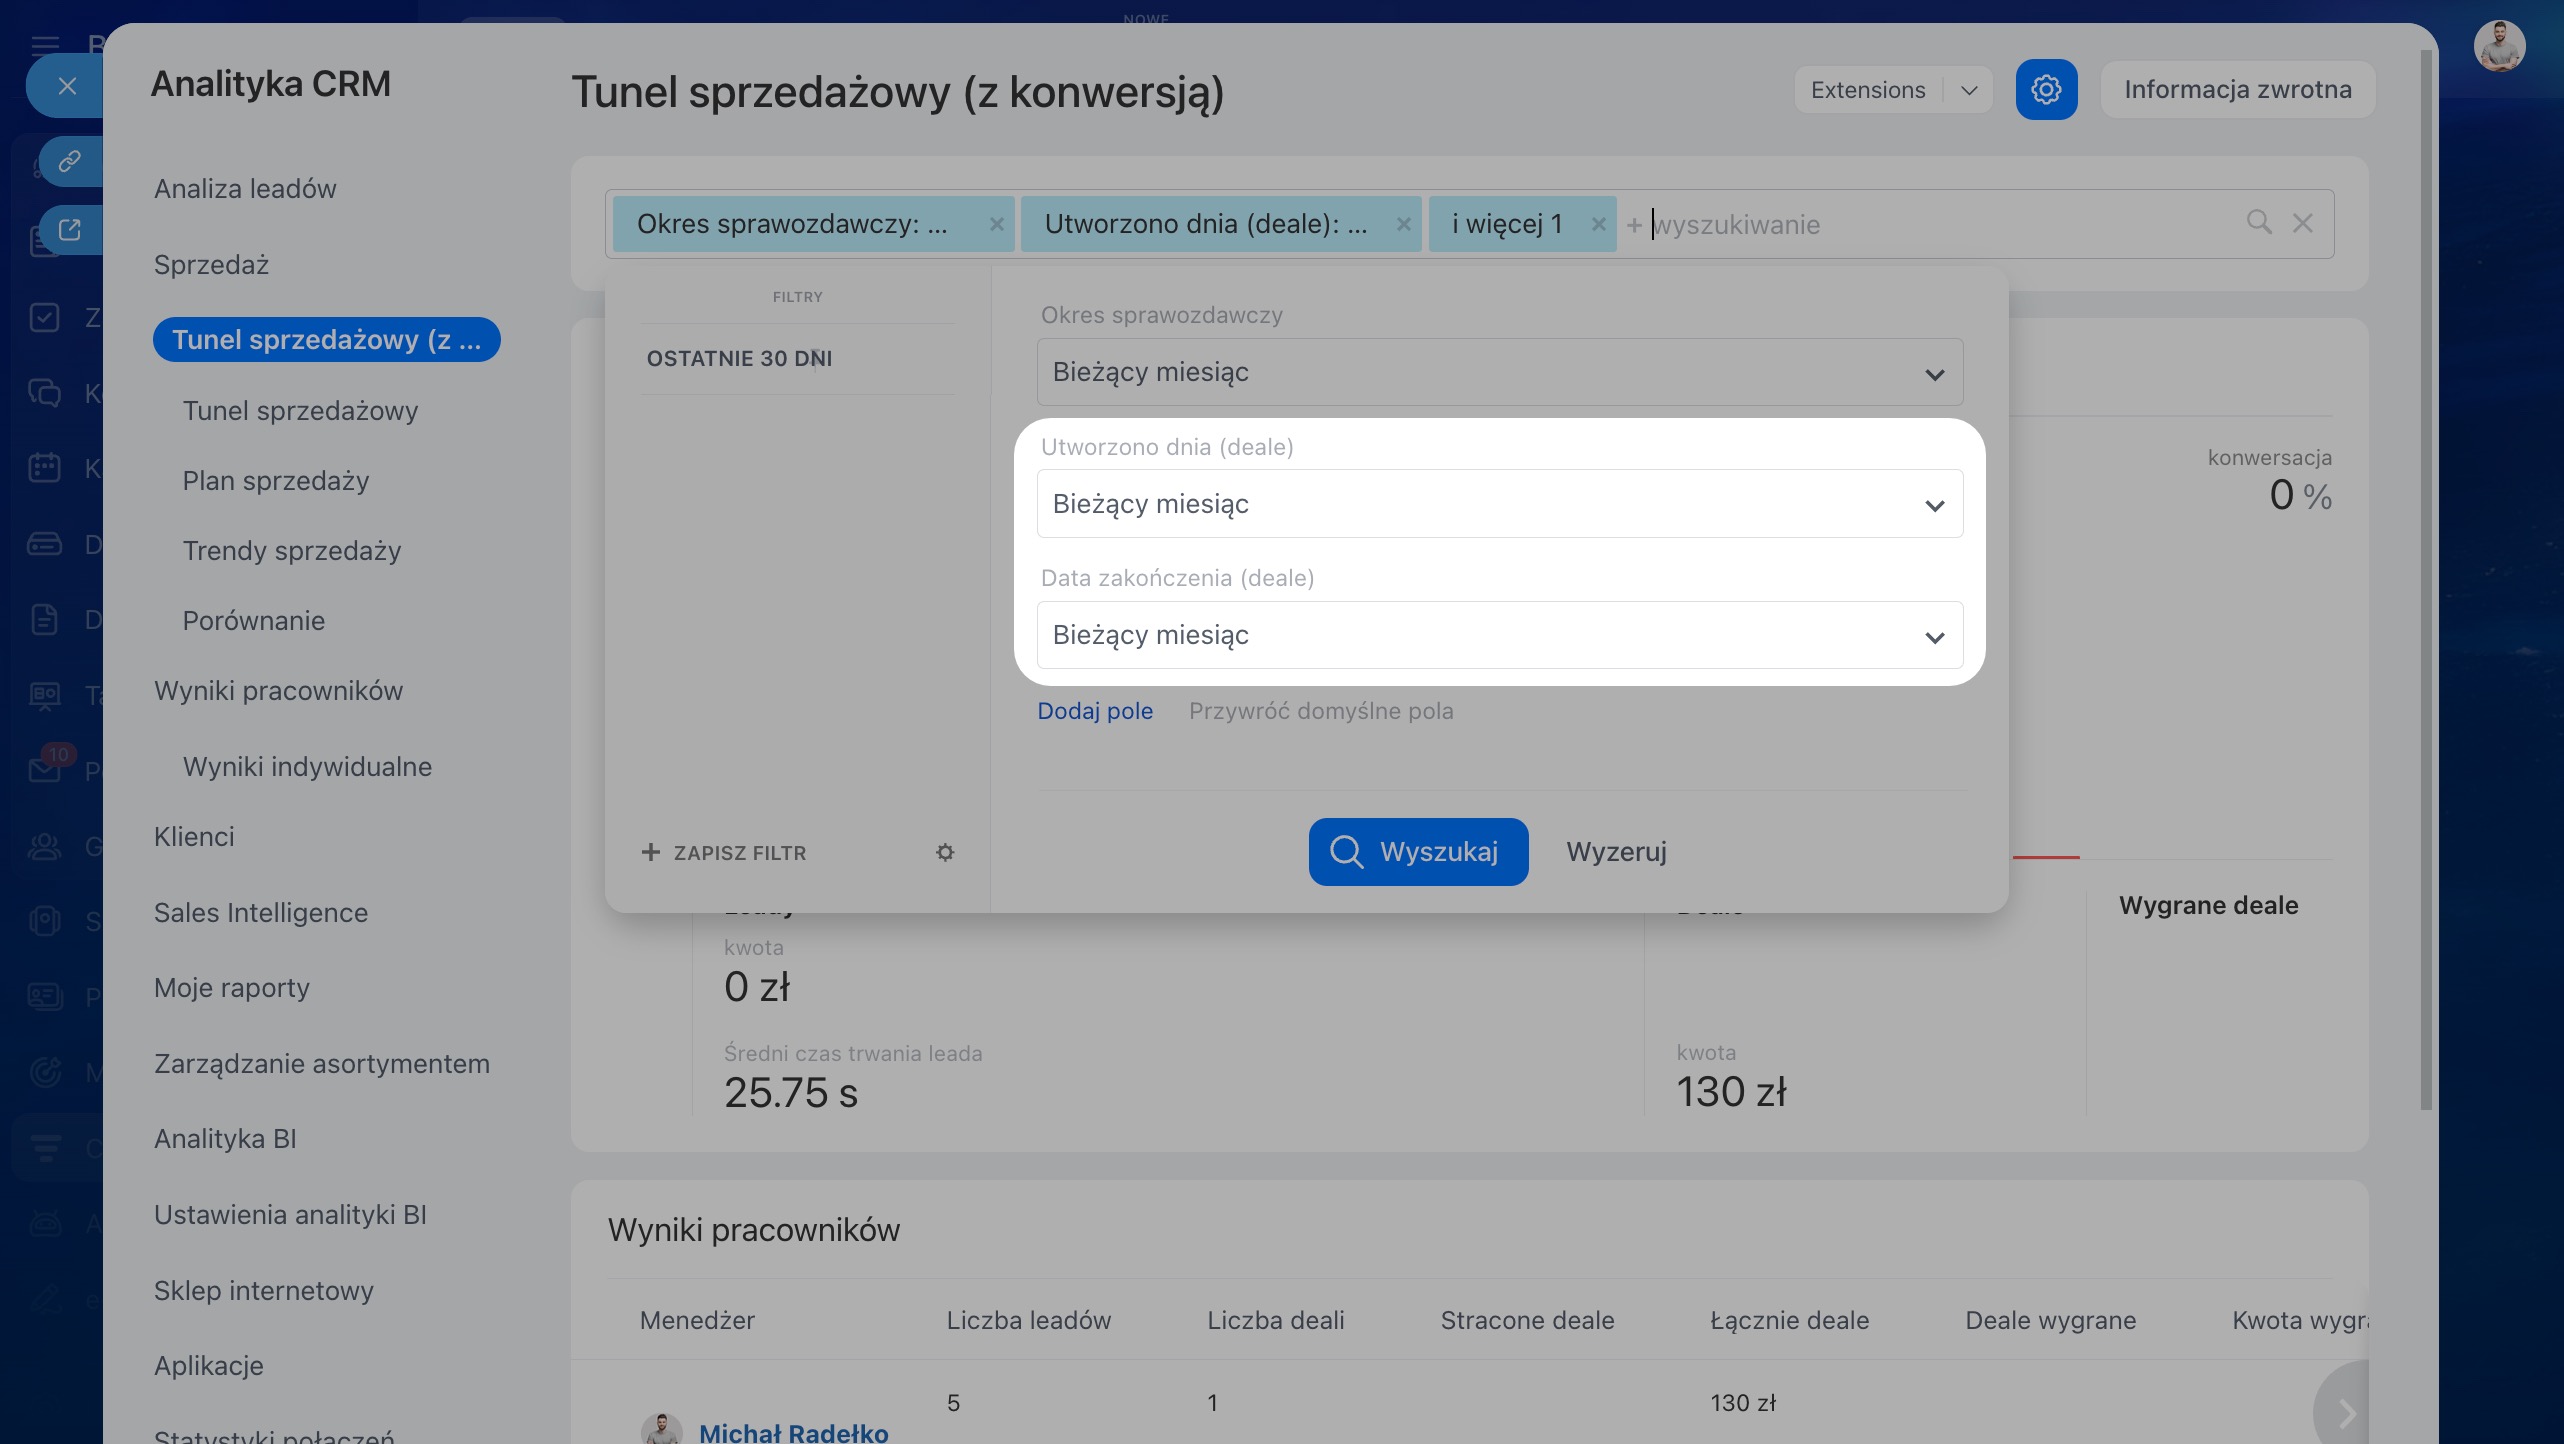Remove the 'Okres sprawozdawczy' filter chip
Image resolution: width=2564 pixels, height=1444 pixels.
click(x=996, y=225)
